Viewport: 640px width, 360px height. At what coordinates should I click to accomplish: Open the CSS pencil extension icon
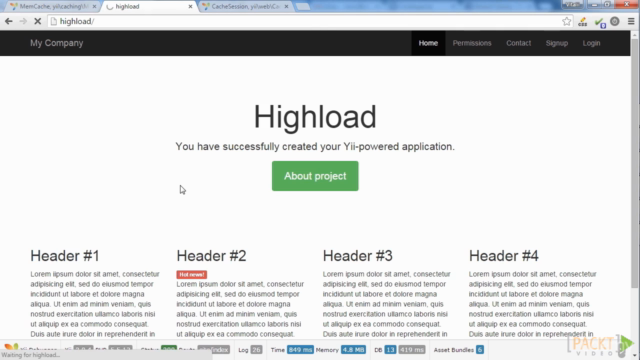(x=582, y=22)
